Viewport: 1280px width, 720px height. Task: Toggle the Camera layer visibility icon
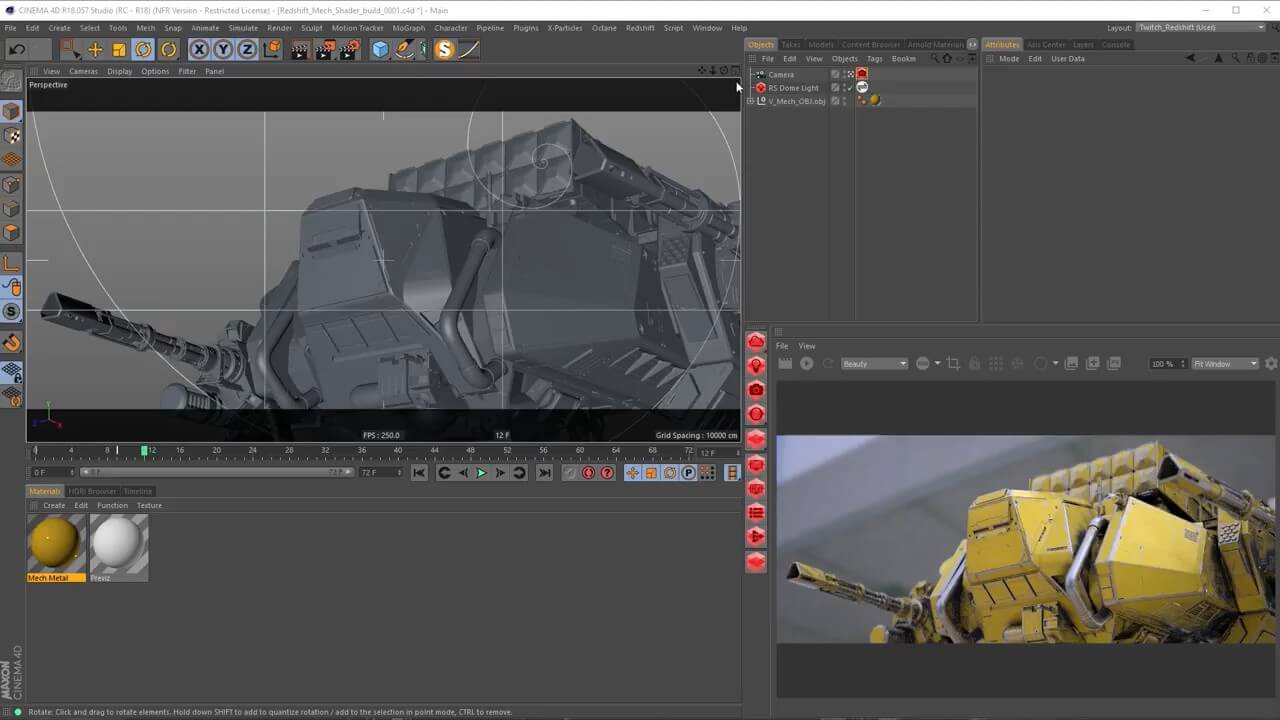point(835,74)
